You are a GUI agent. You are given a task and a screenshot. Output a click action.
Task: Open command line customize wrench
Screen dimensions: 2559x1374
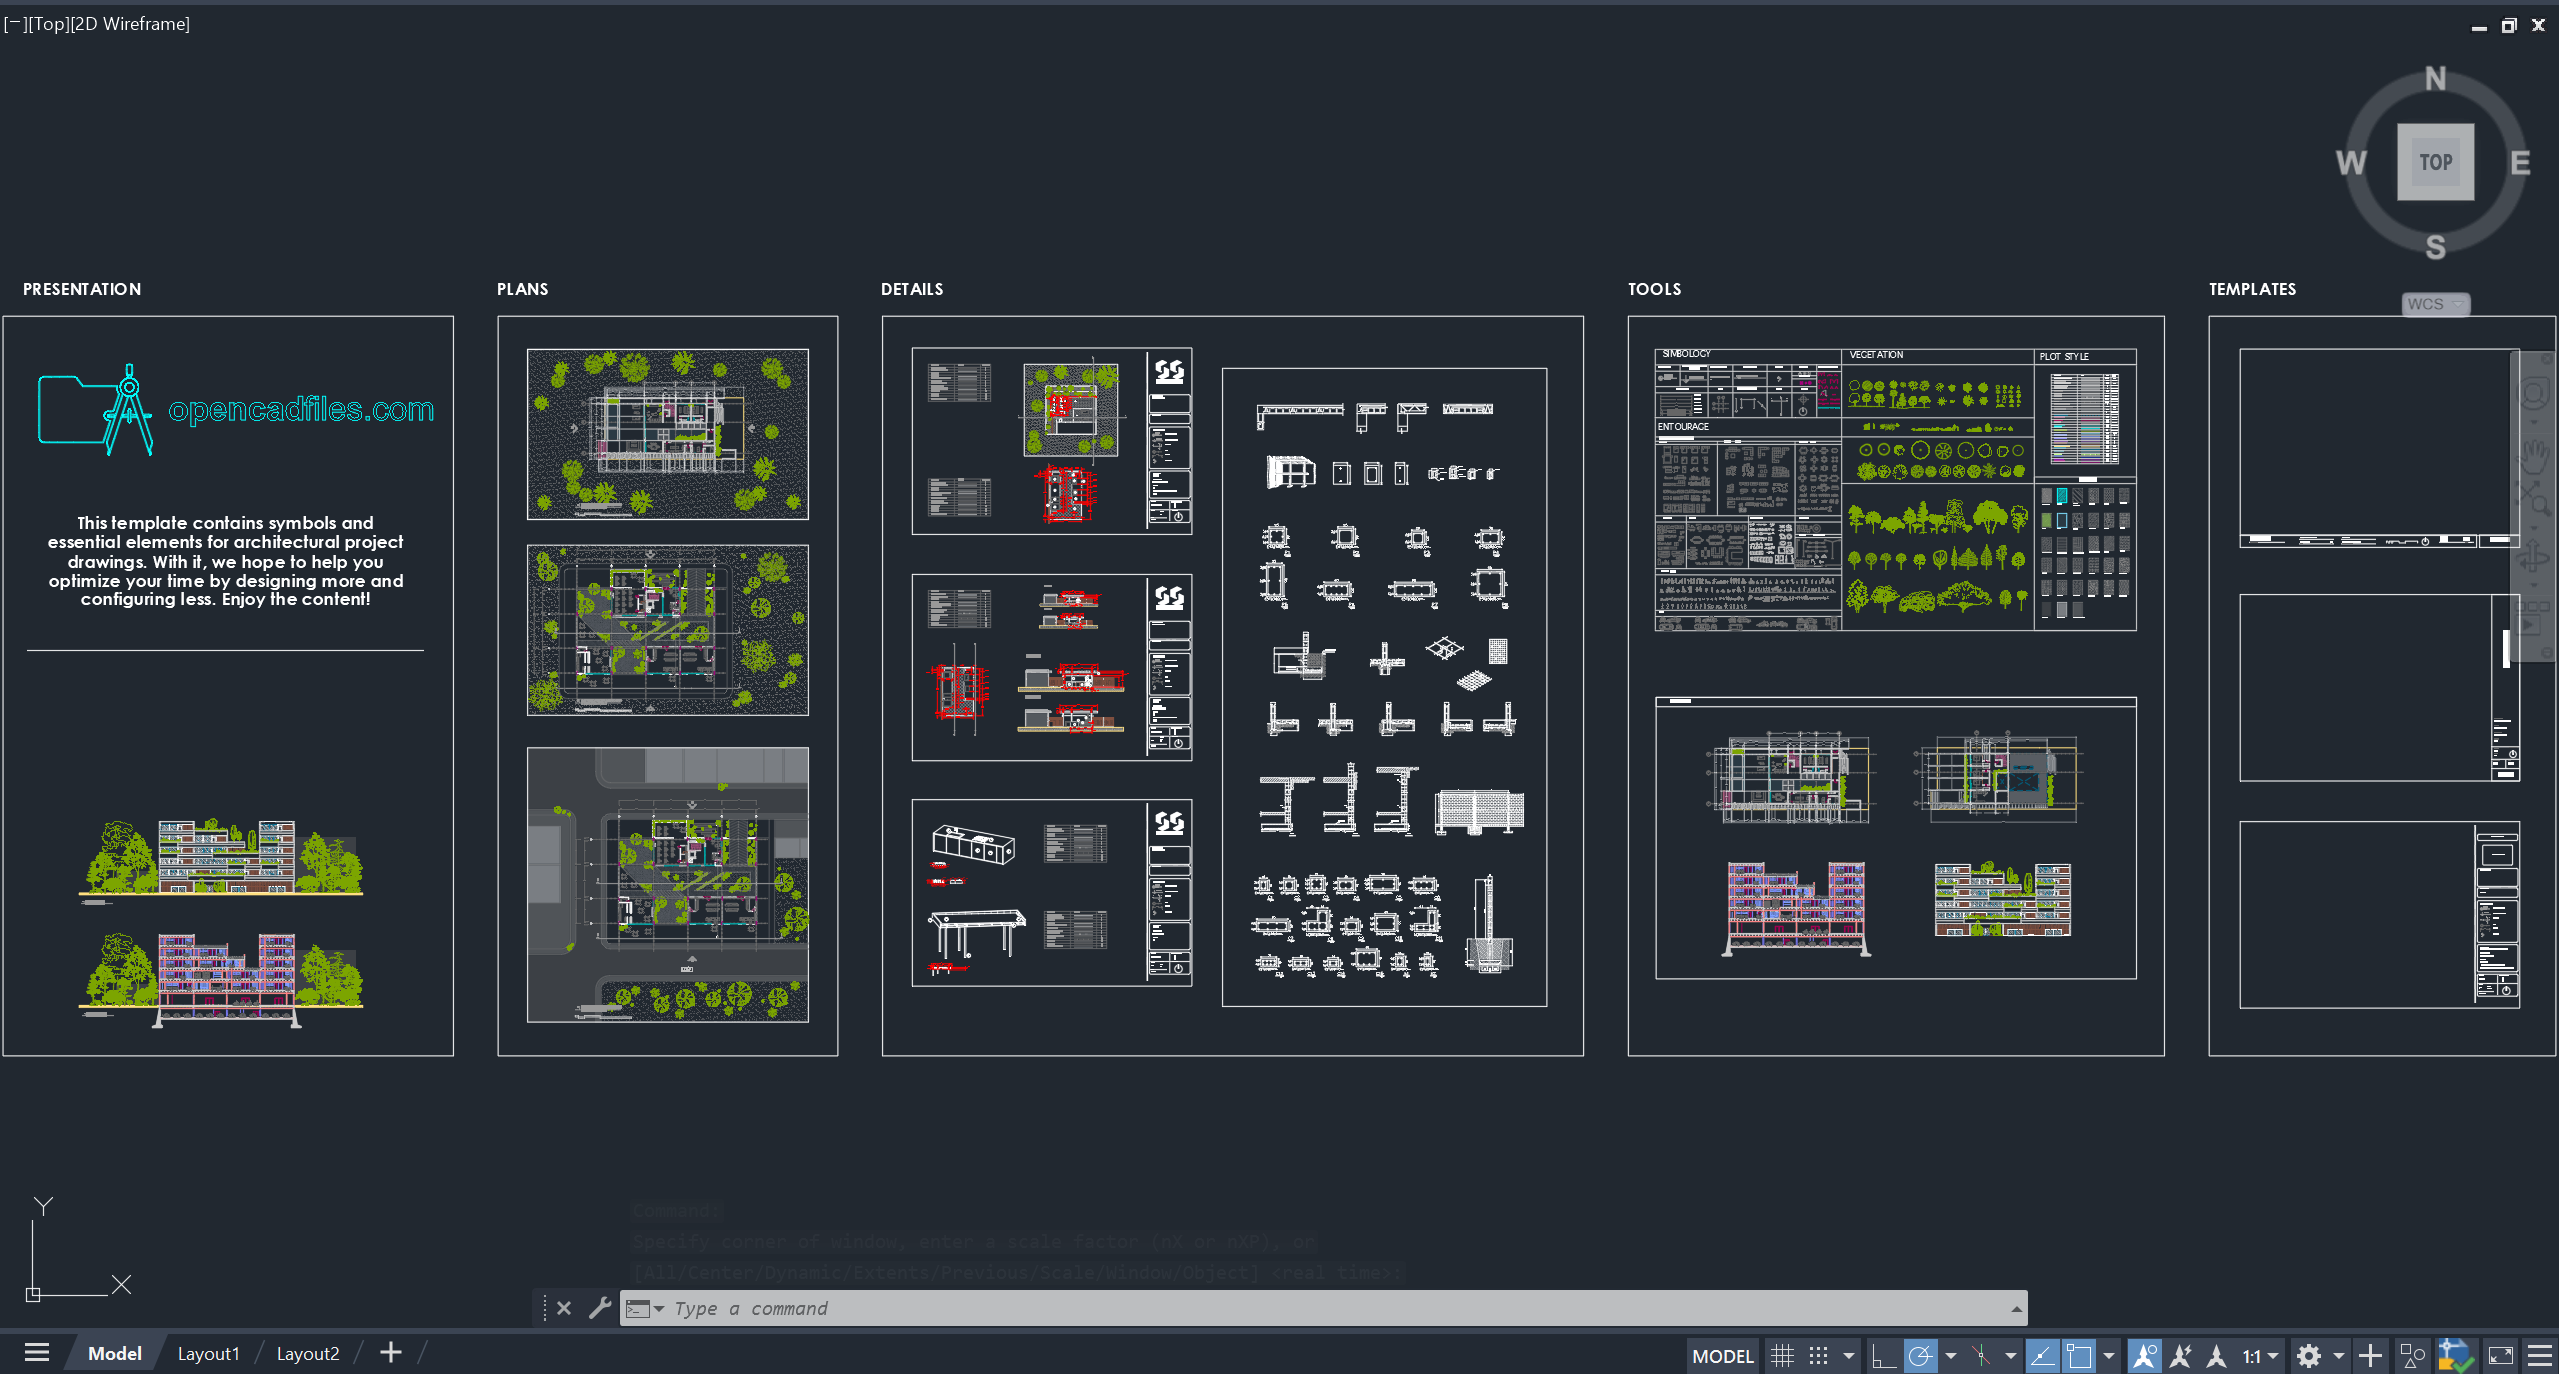click(599, 1307)
